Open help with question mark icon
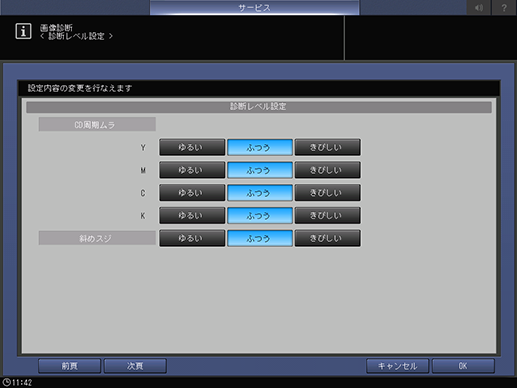Screen dimensions: 517x388 (x=504, y=7)
